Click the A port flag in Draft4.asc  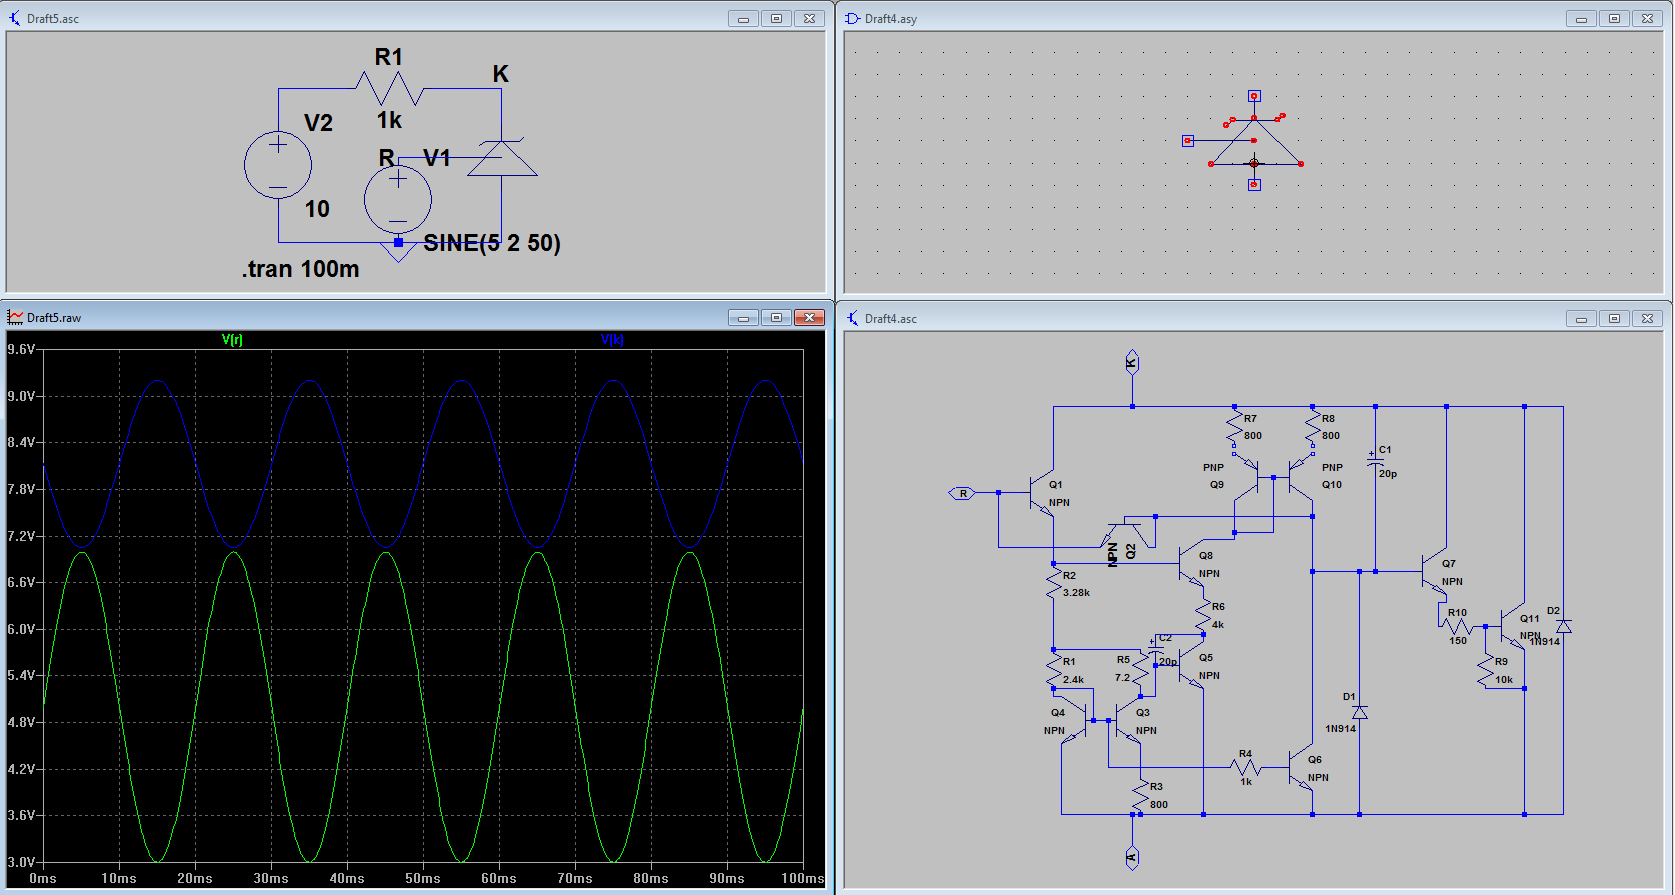(1132, 857)
